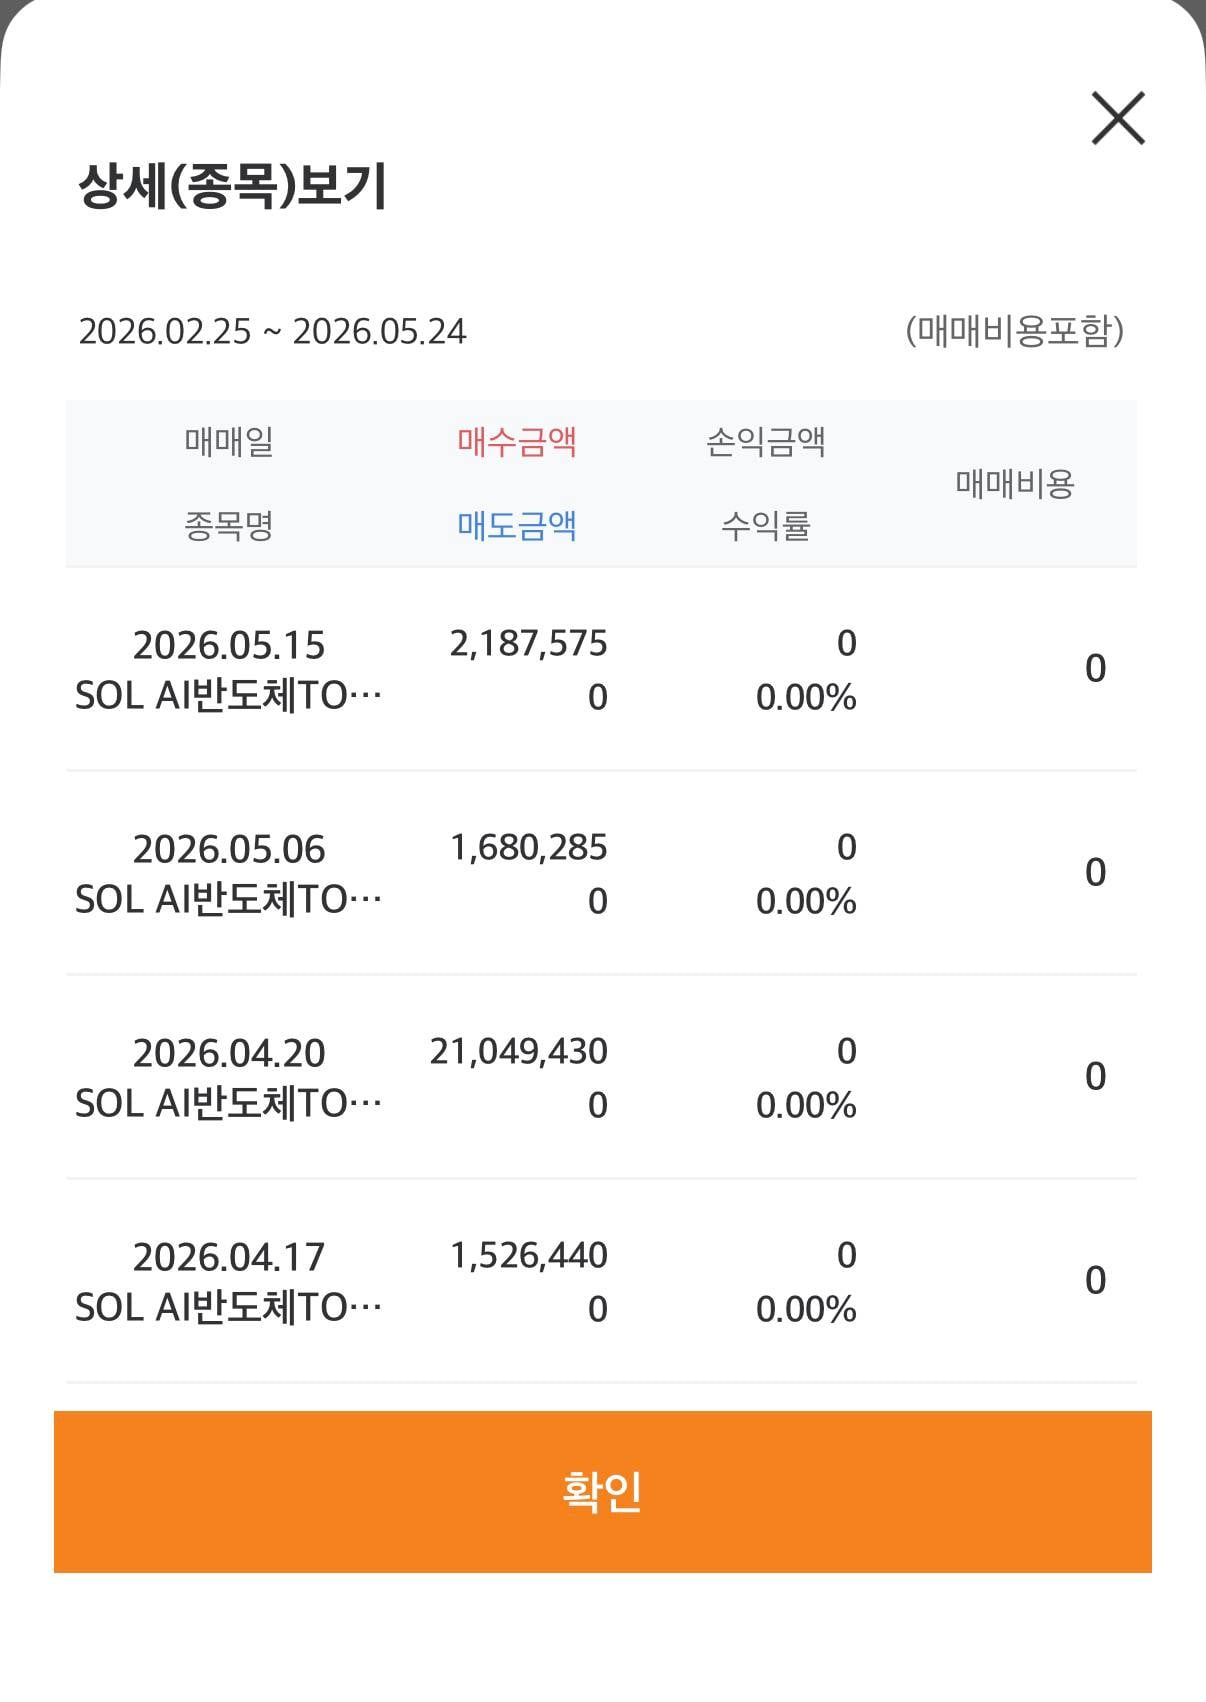This screenshot has height=1702, width=1206.
Task: Tap the 21,049,430 purchase amount
Action: tap(518, 1051)
